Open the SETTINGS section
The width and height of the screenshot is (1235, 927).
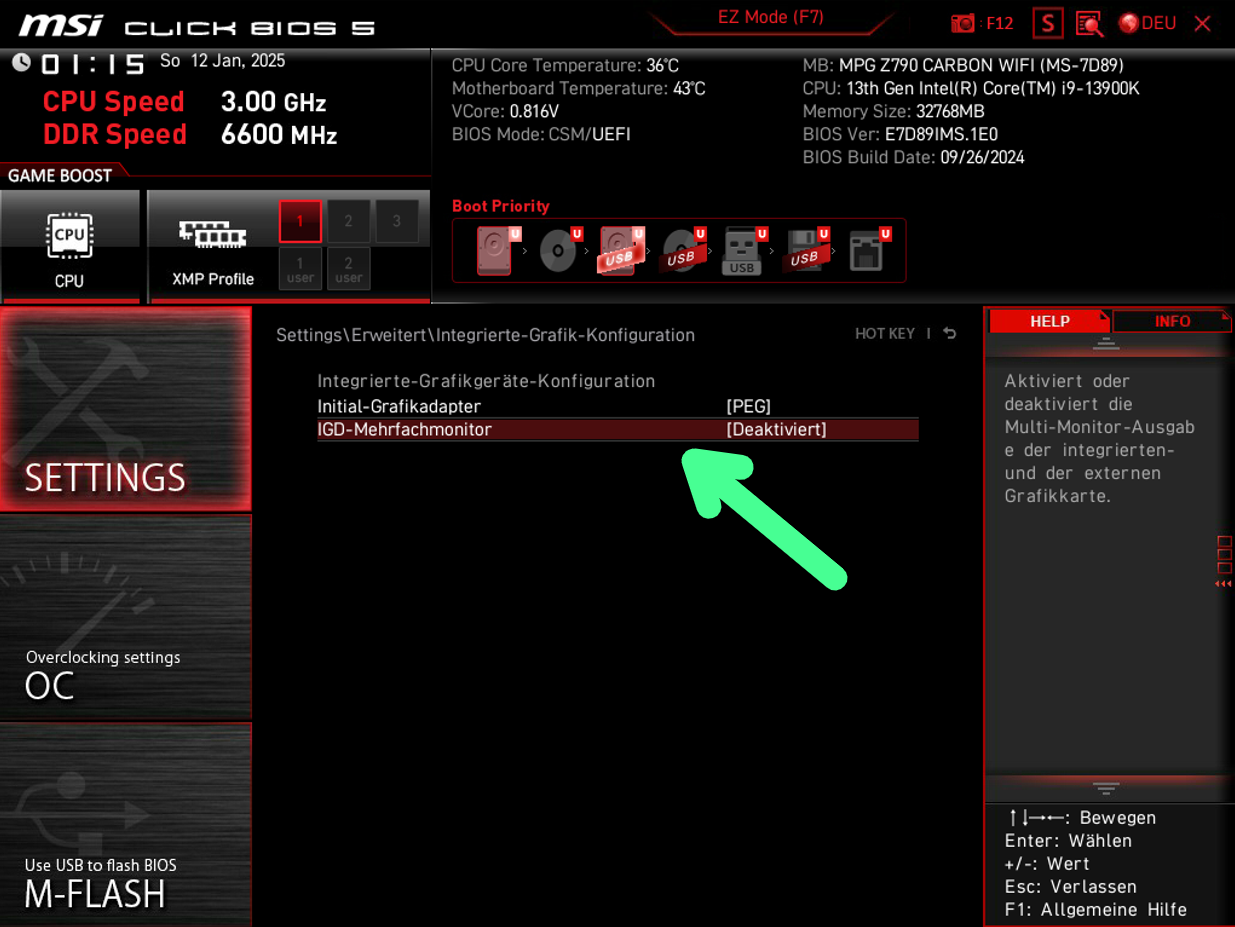point(125,409)
